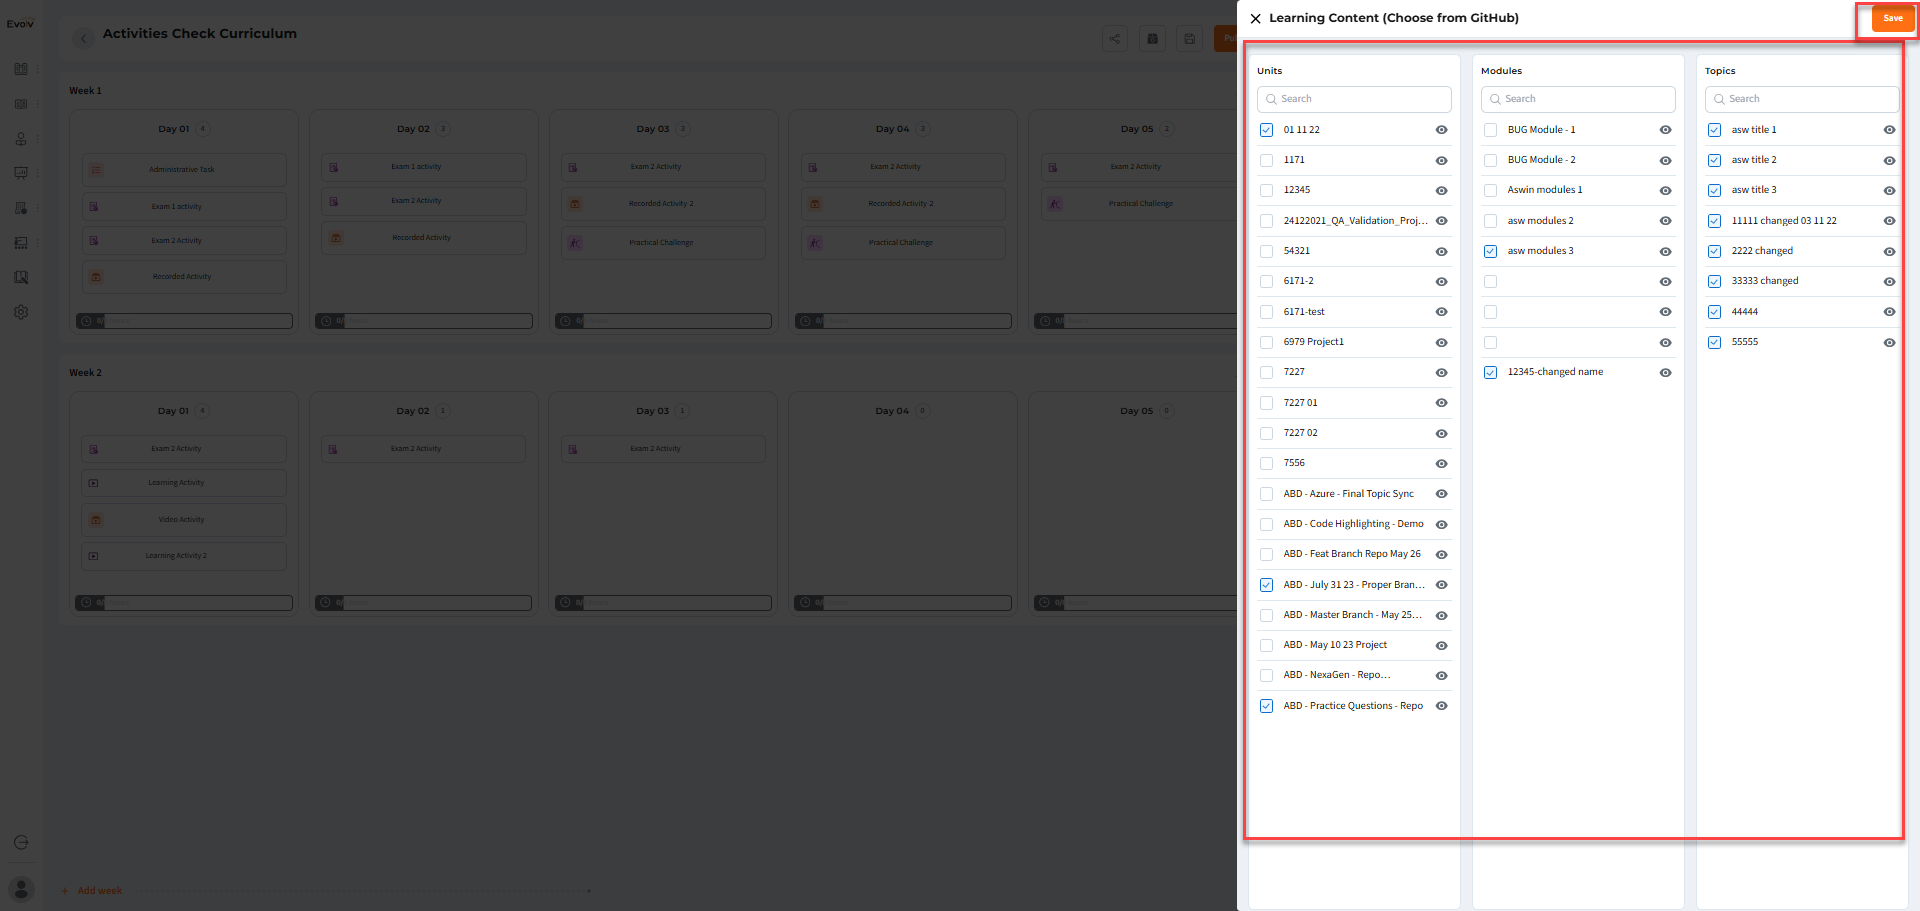
Task: Open the users icon in left sidebar
Action: tap(21, 139)
